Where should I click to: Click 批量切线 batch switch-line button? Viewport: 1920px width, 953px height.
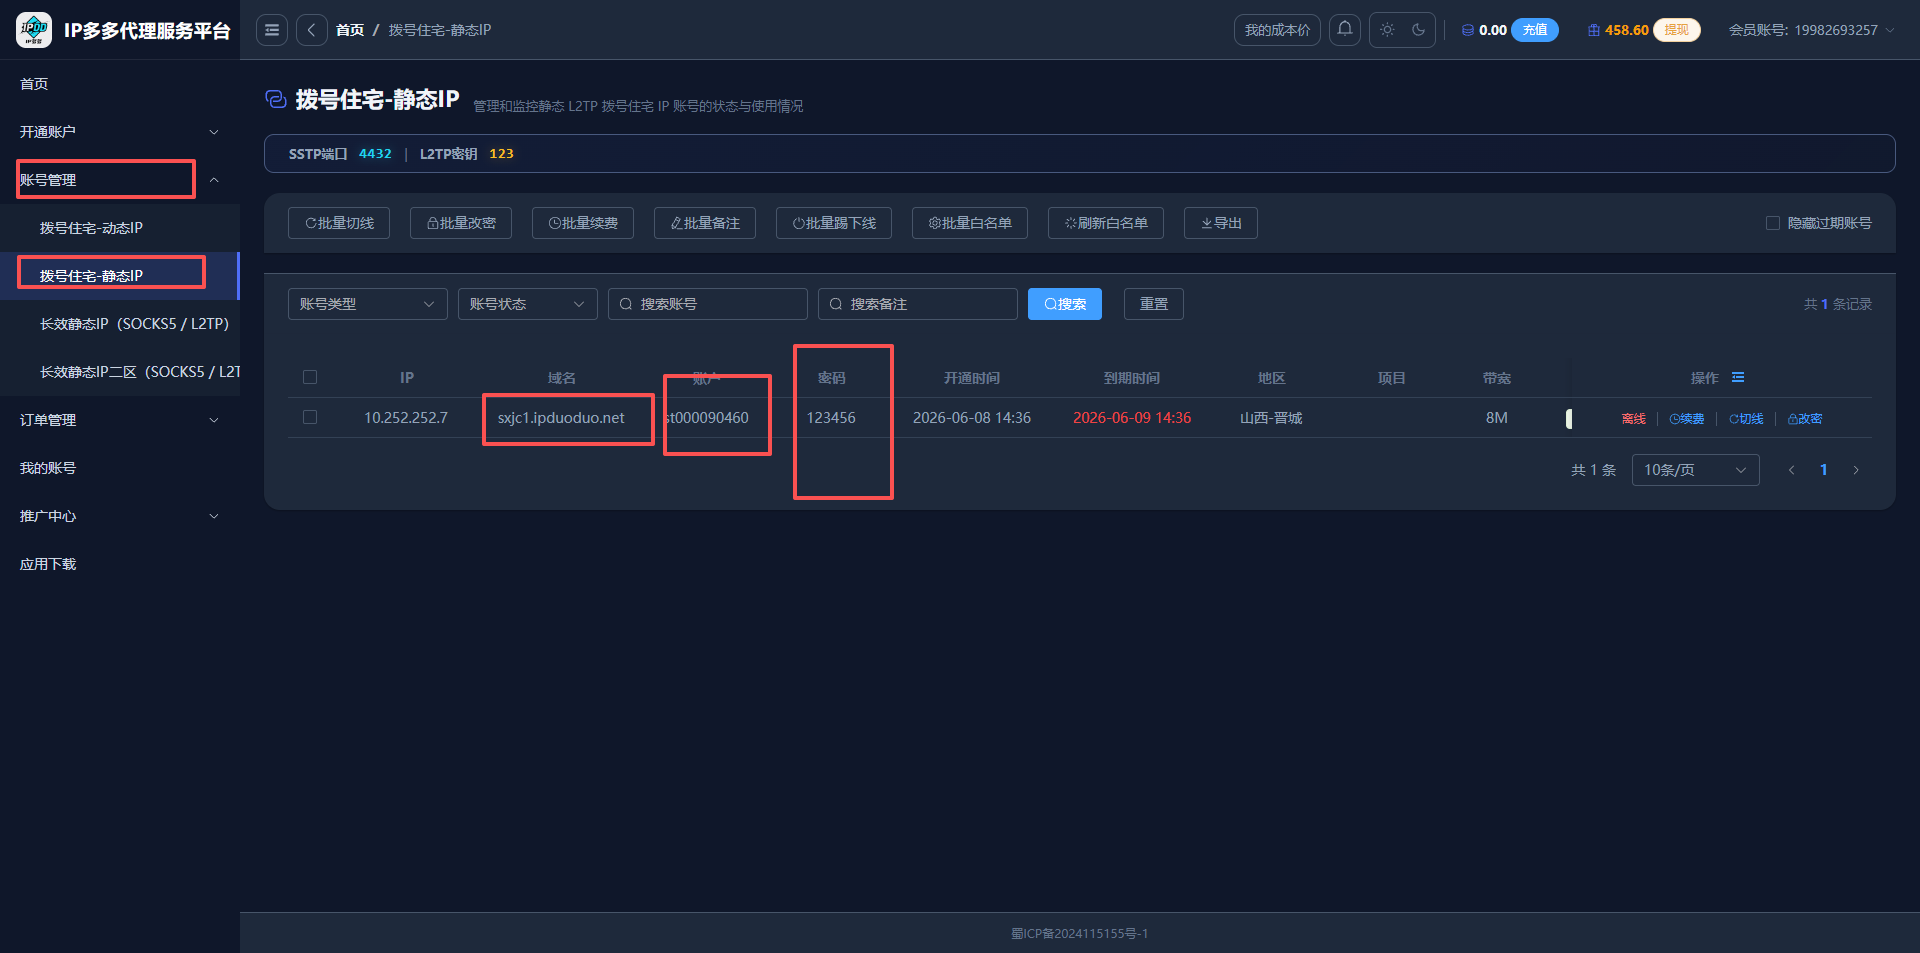coord(339,223)
